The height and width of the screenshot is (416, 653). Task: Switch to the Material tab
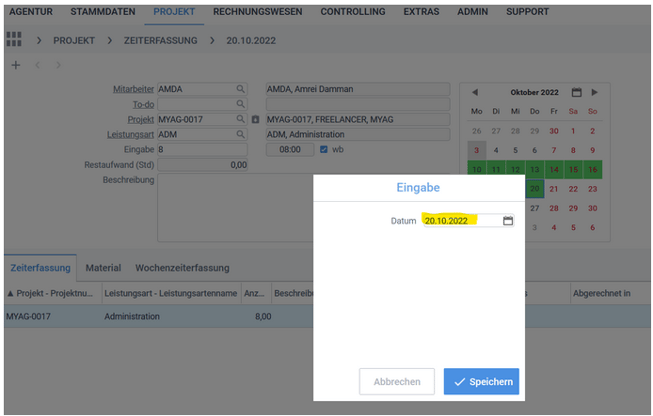(x=103, y=268)
